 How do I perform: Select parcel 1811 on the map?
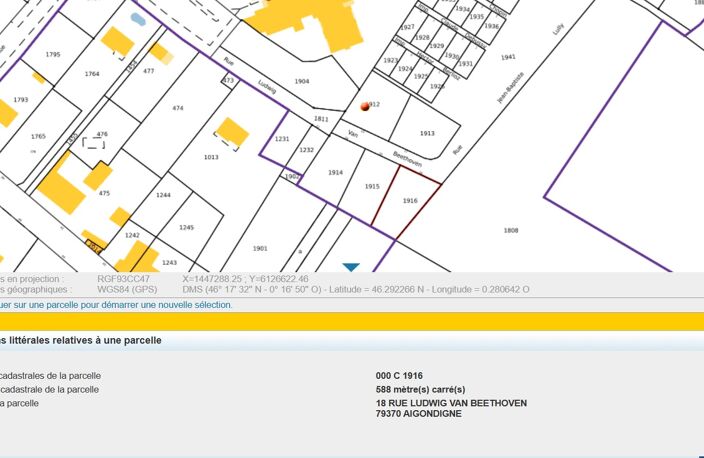(x=321, y=119)
